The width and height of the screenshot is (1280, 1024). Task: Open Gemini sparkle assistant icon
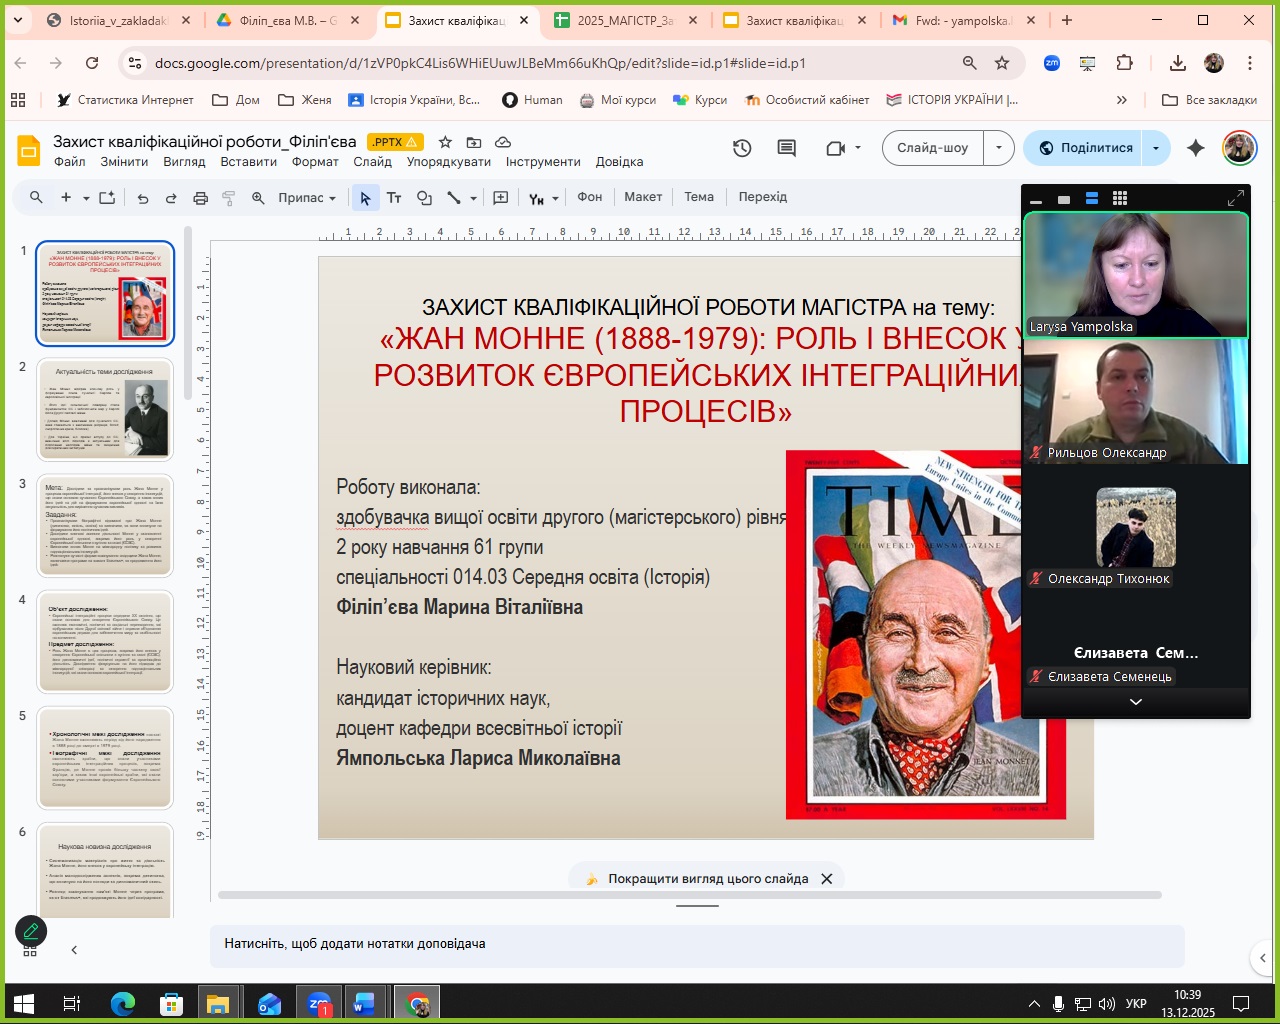tap(1195, 148)
